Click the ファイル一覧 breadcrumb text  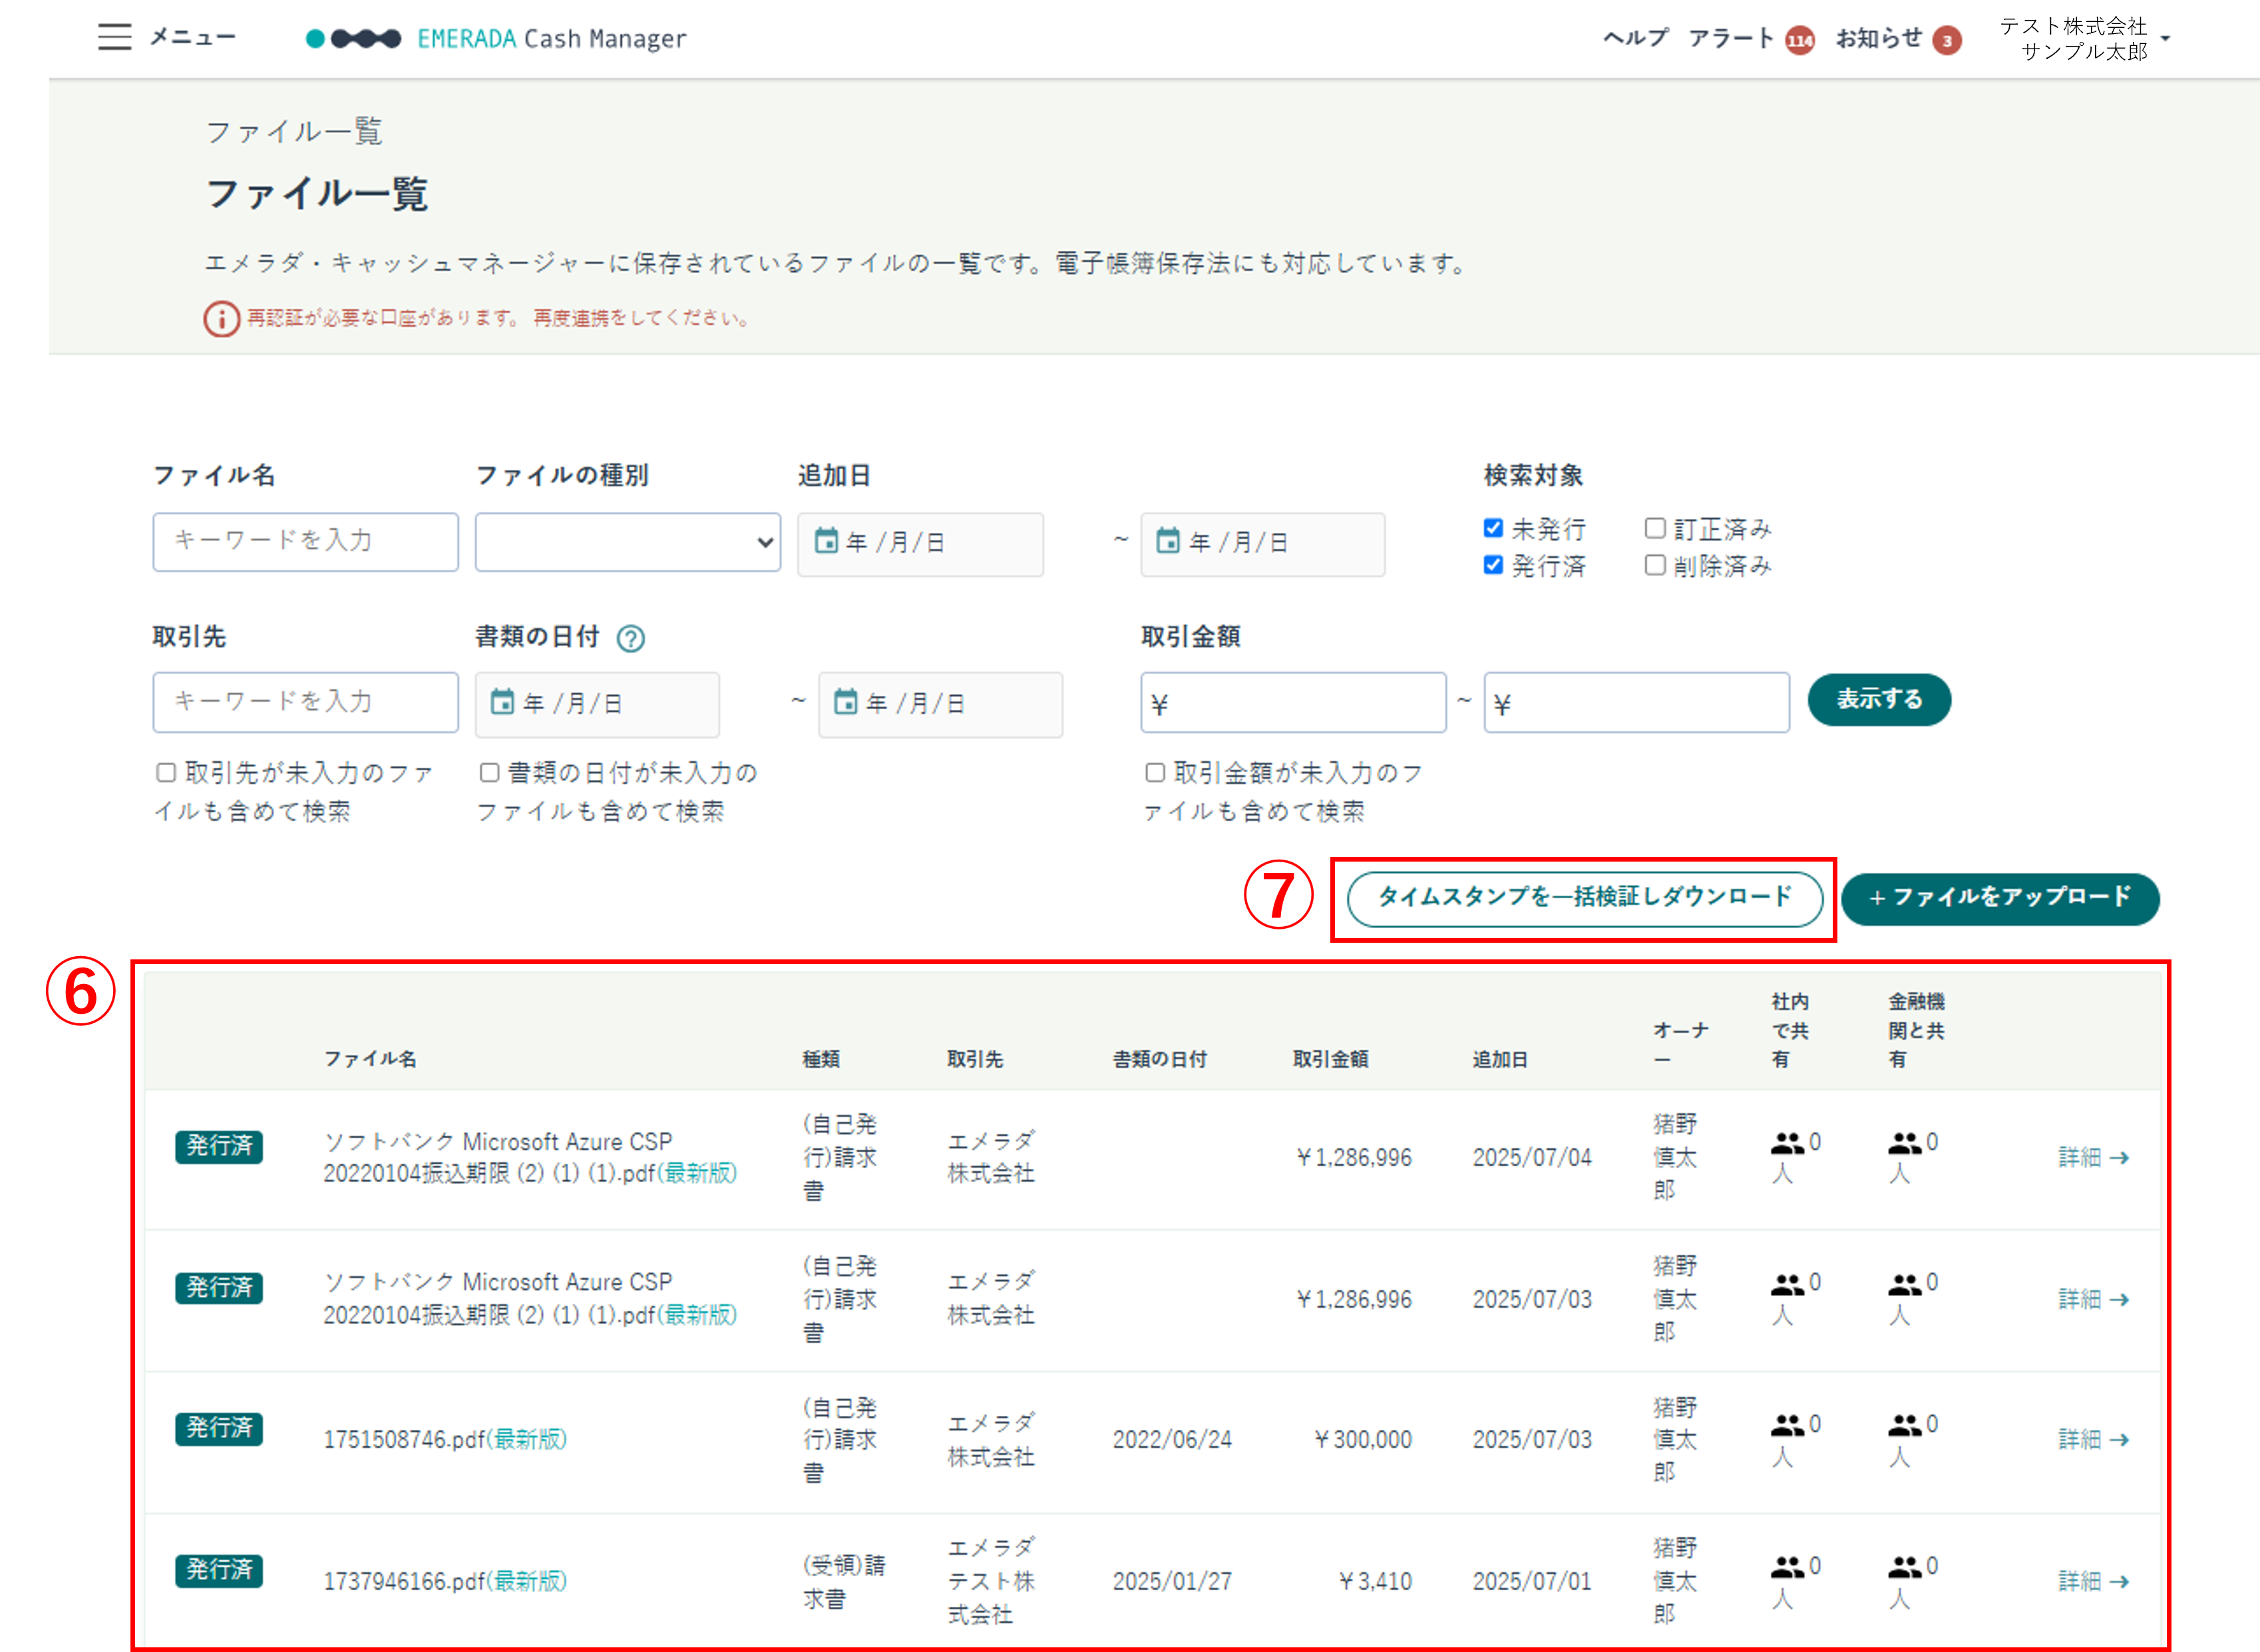click(293, 131)
